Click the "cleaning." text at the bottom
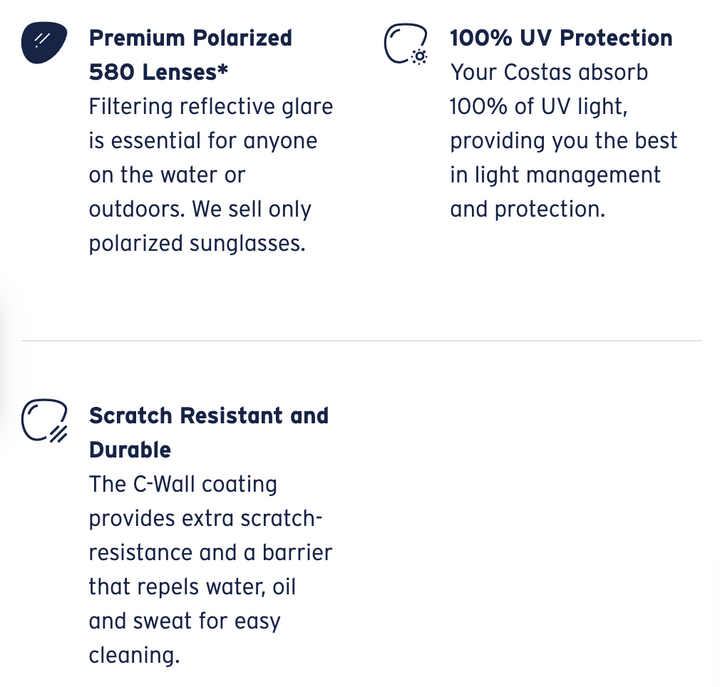720x687 pixels. pyautogui.click(x=134, y=655)
